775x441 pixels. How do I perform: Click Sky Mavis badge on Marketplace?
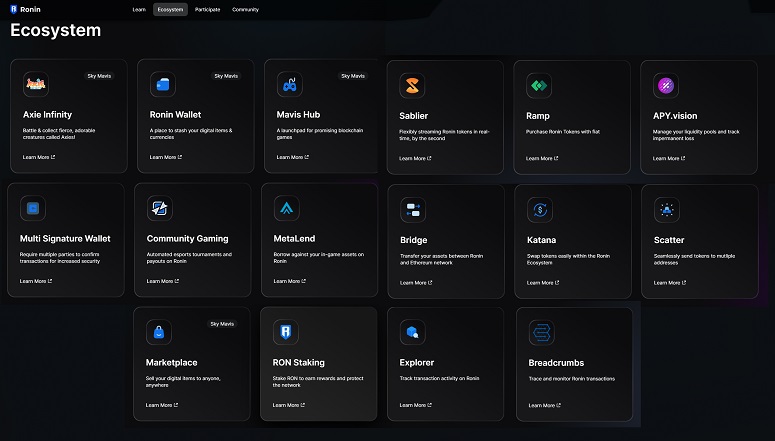(x=222, y=324)
